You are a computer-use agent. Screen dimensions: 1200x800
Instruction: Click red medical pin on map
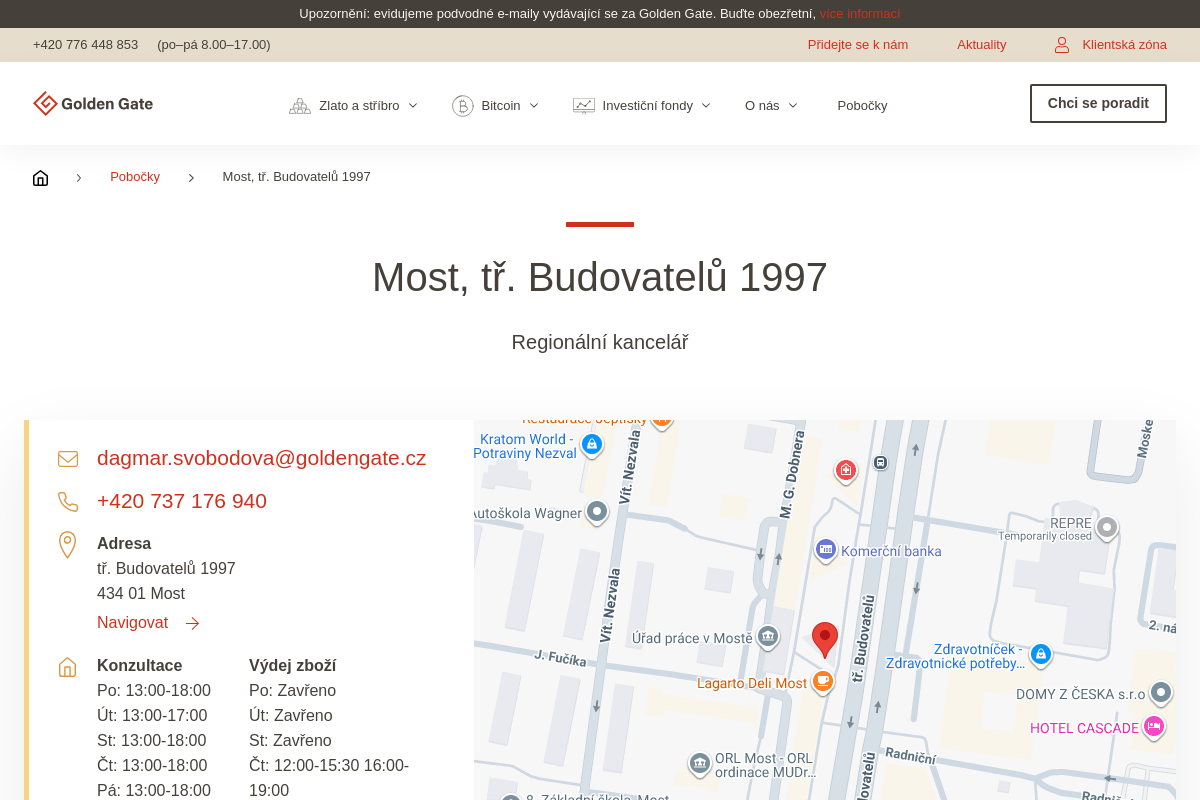(x=846, y=470)
